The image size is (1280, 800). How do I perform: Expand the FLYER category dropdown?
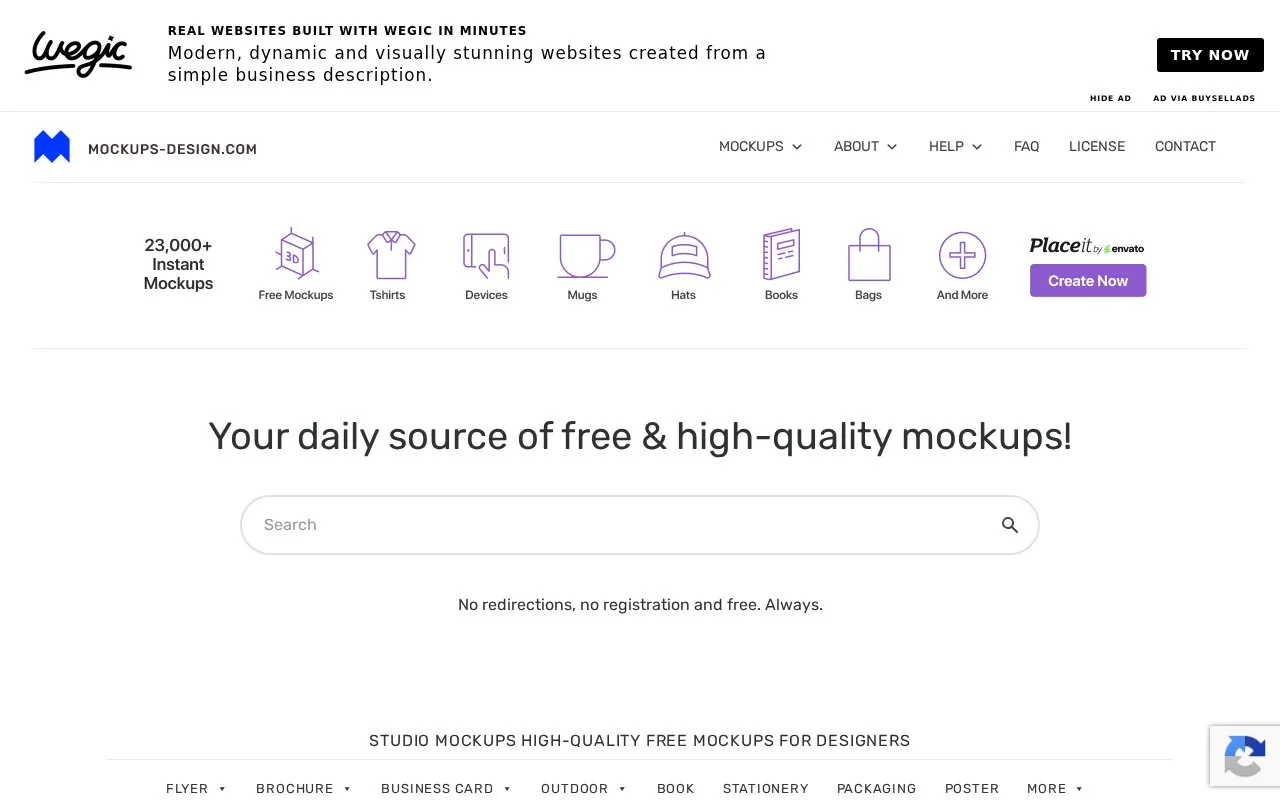tap(196, 788)
